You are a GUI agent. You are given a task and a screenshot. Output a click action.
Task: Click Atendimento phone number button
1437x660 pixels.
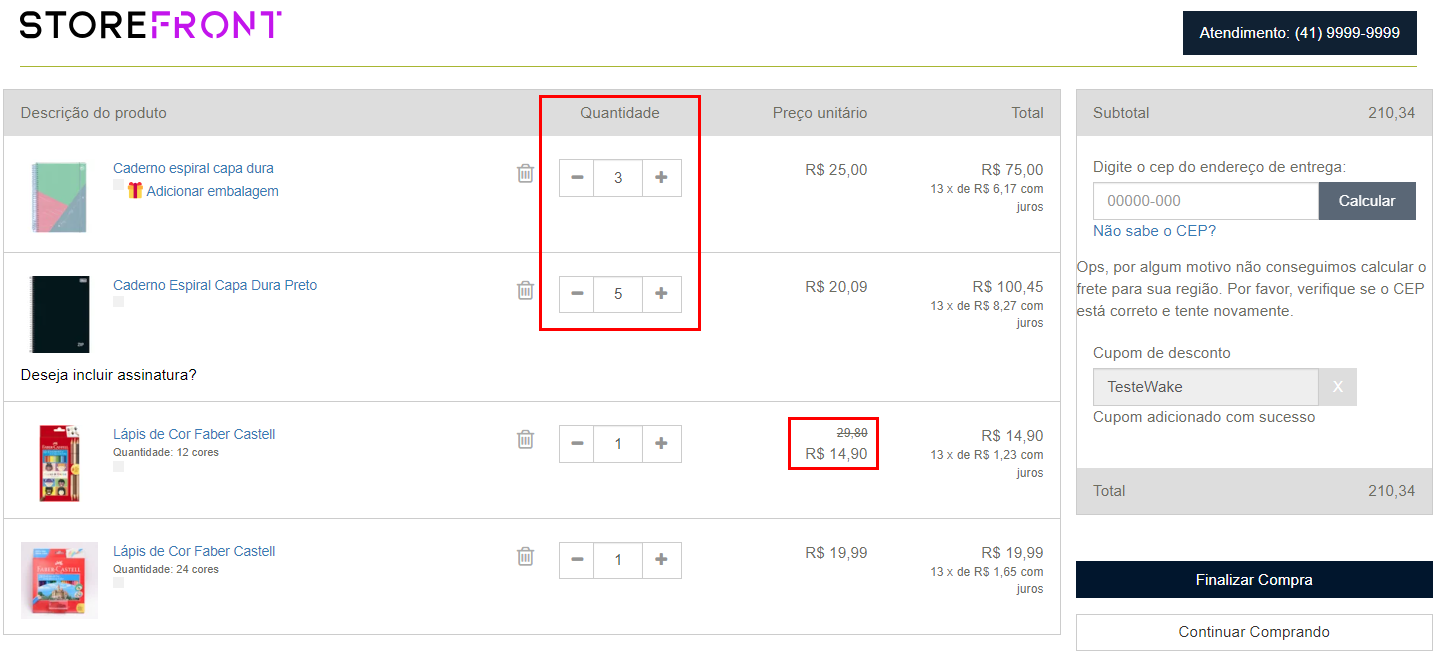coord(1299,33)
